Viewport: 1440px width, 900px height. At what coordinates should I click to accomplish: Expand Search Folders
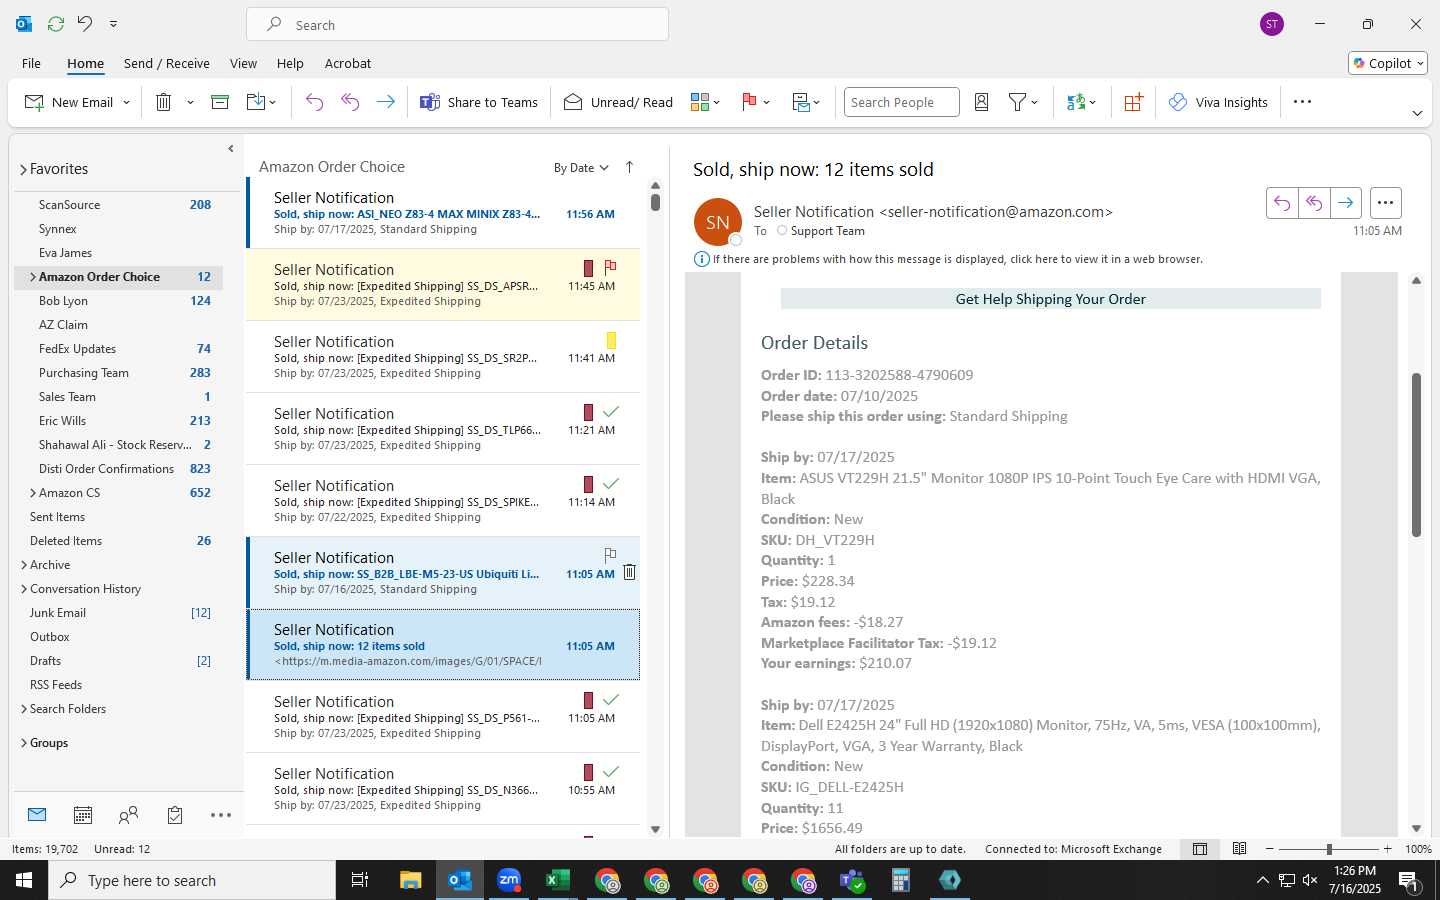(x=24, y=709)
